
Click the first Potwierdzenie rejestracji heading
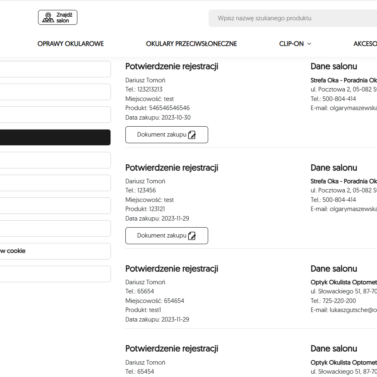[172, 66]
